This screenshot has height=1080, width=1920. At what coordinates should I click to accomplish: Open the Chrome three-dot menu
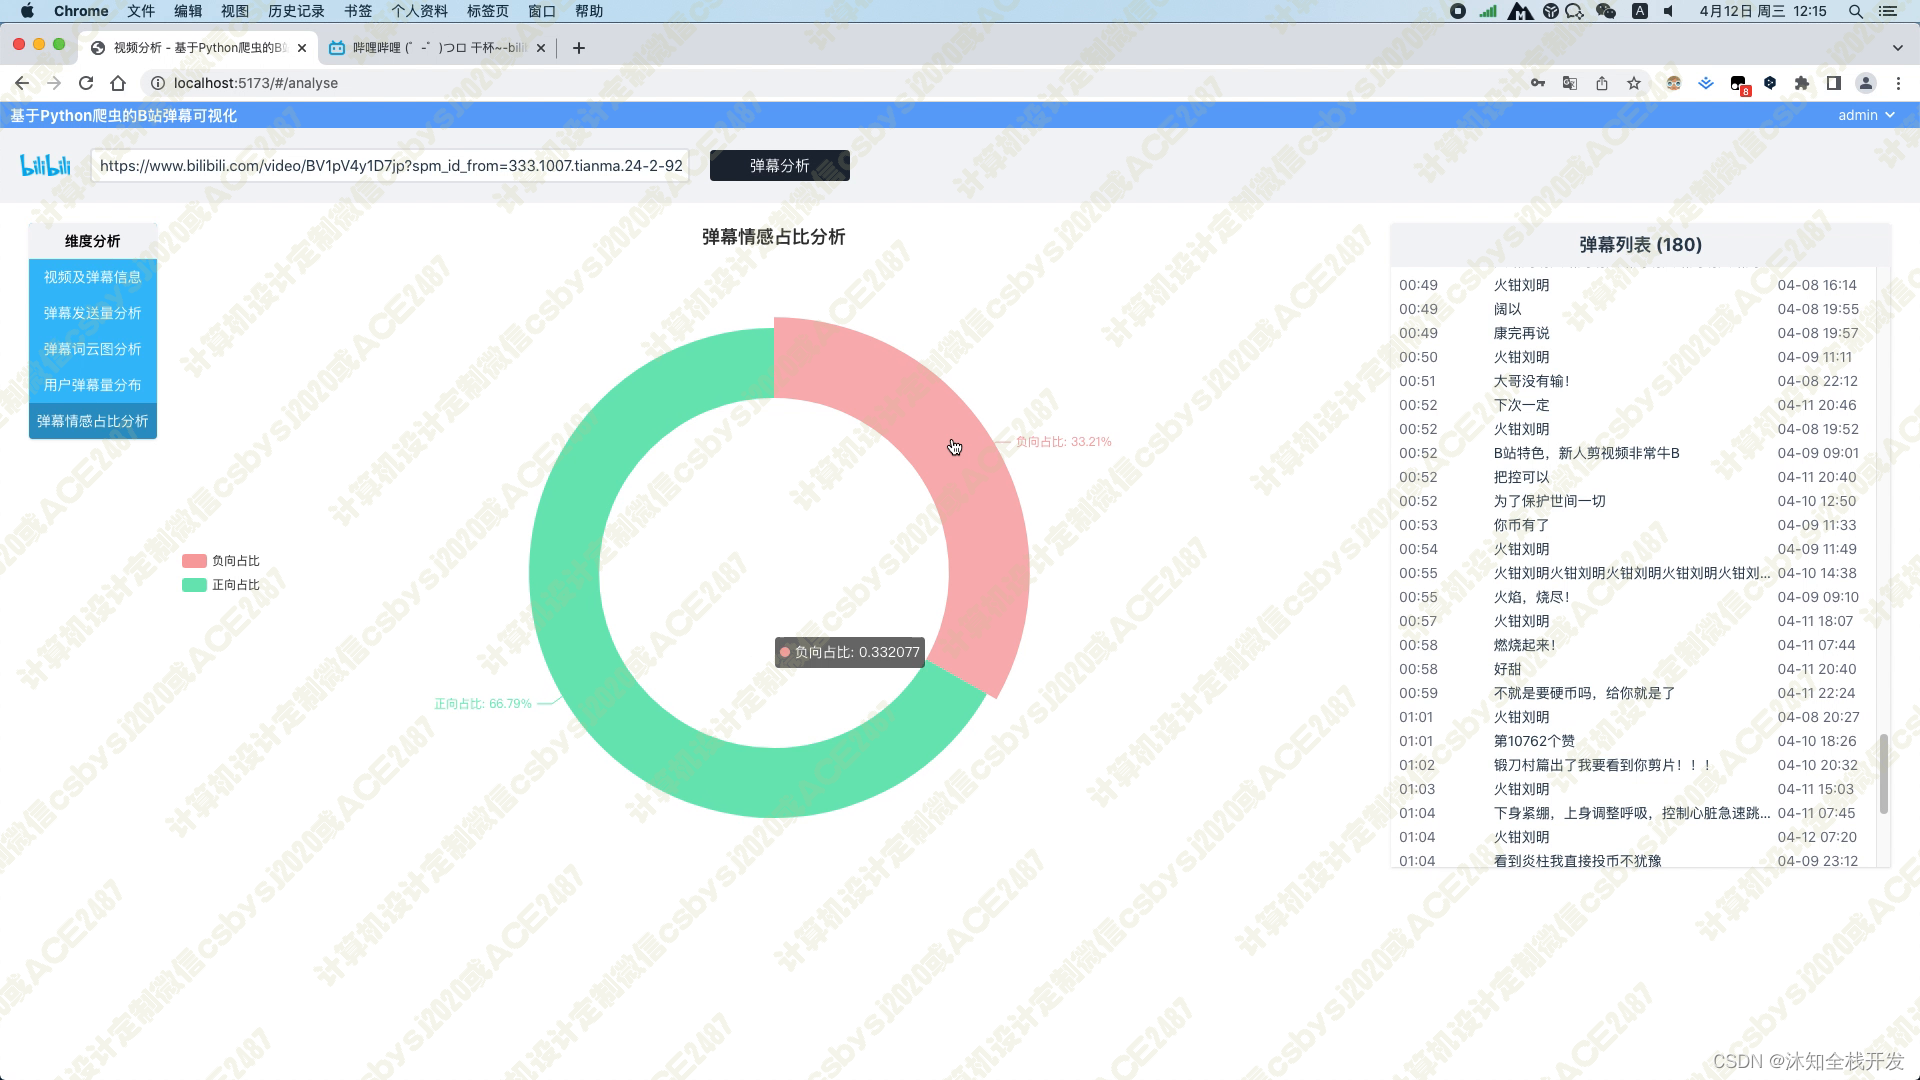(x=1898, y=83)
